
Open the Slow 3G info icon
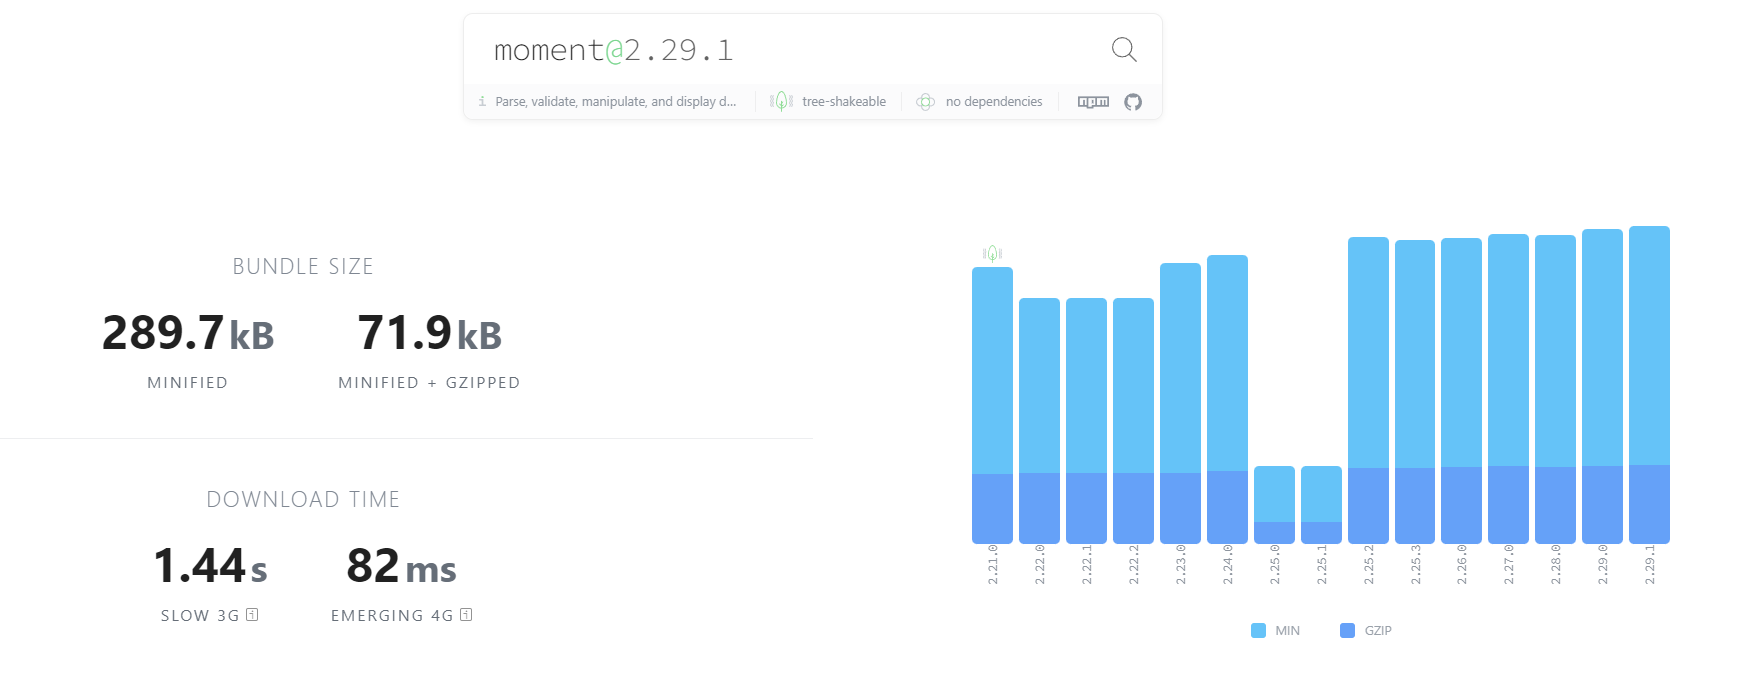(x=252, y=615)
